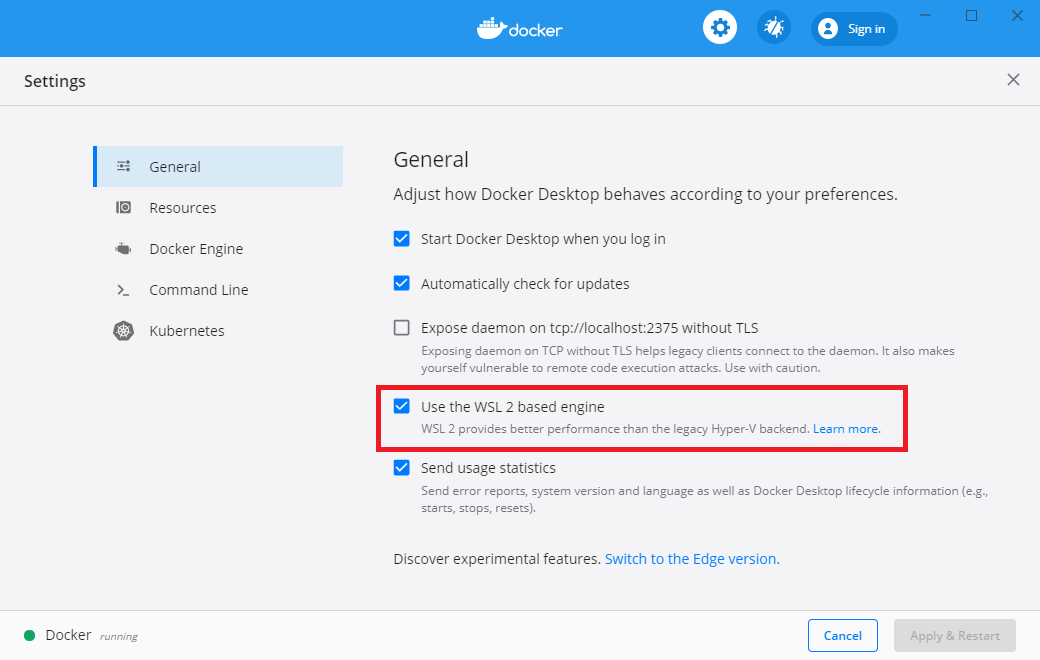Open settings via the gear icon
1040x660 pixels.
pyautogui.click(x=720, y=28)
